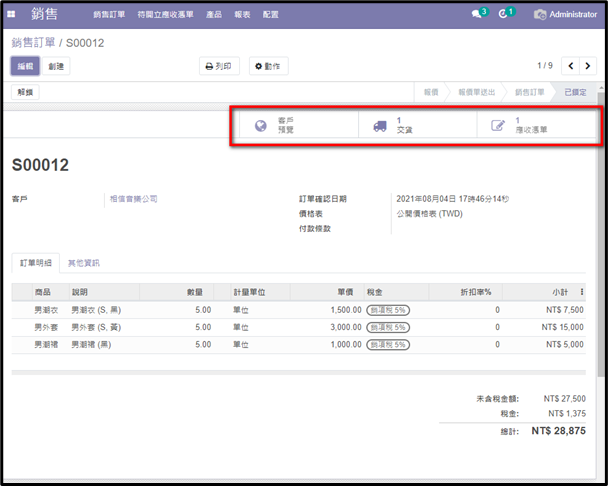Open the 交貨 delivery truck icon
This screenshot has height=486, width=608.
(x=380, y=126)
